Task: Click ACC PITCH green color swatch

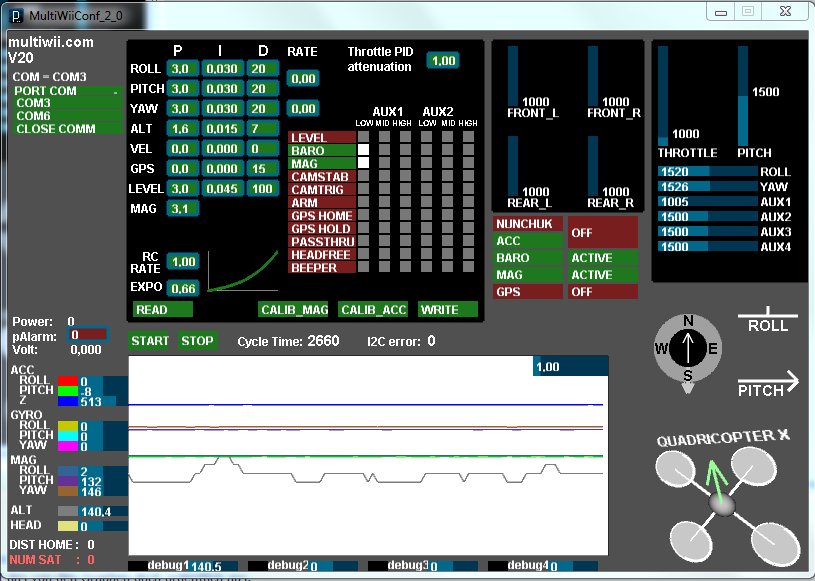Action: (68, 391)
